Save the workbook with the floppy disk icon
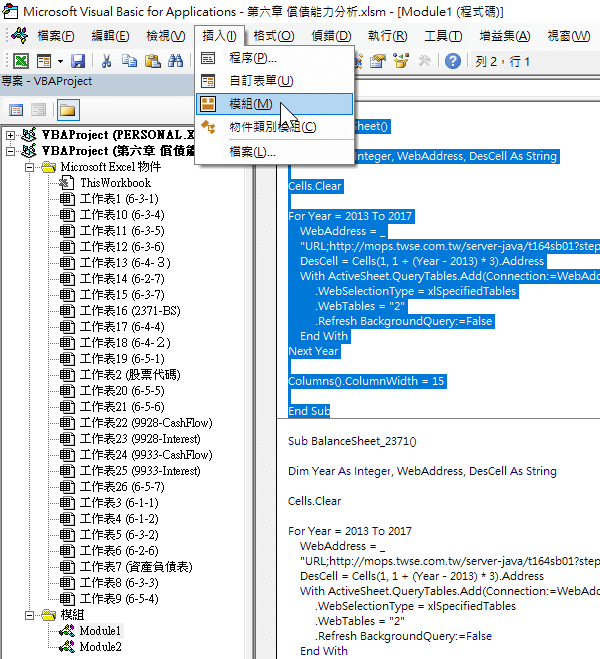600x659 pixels. coord(78,61)
